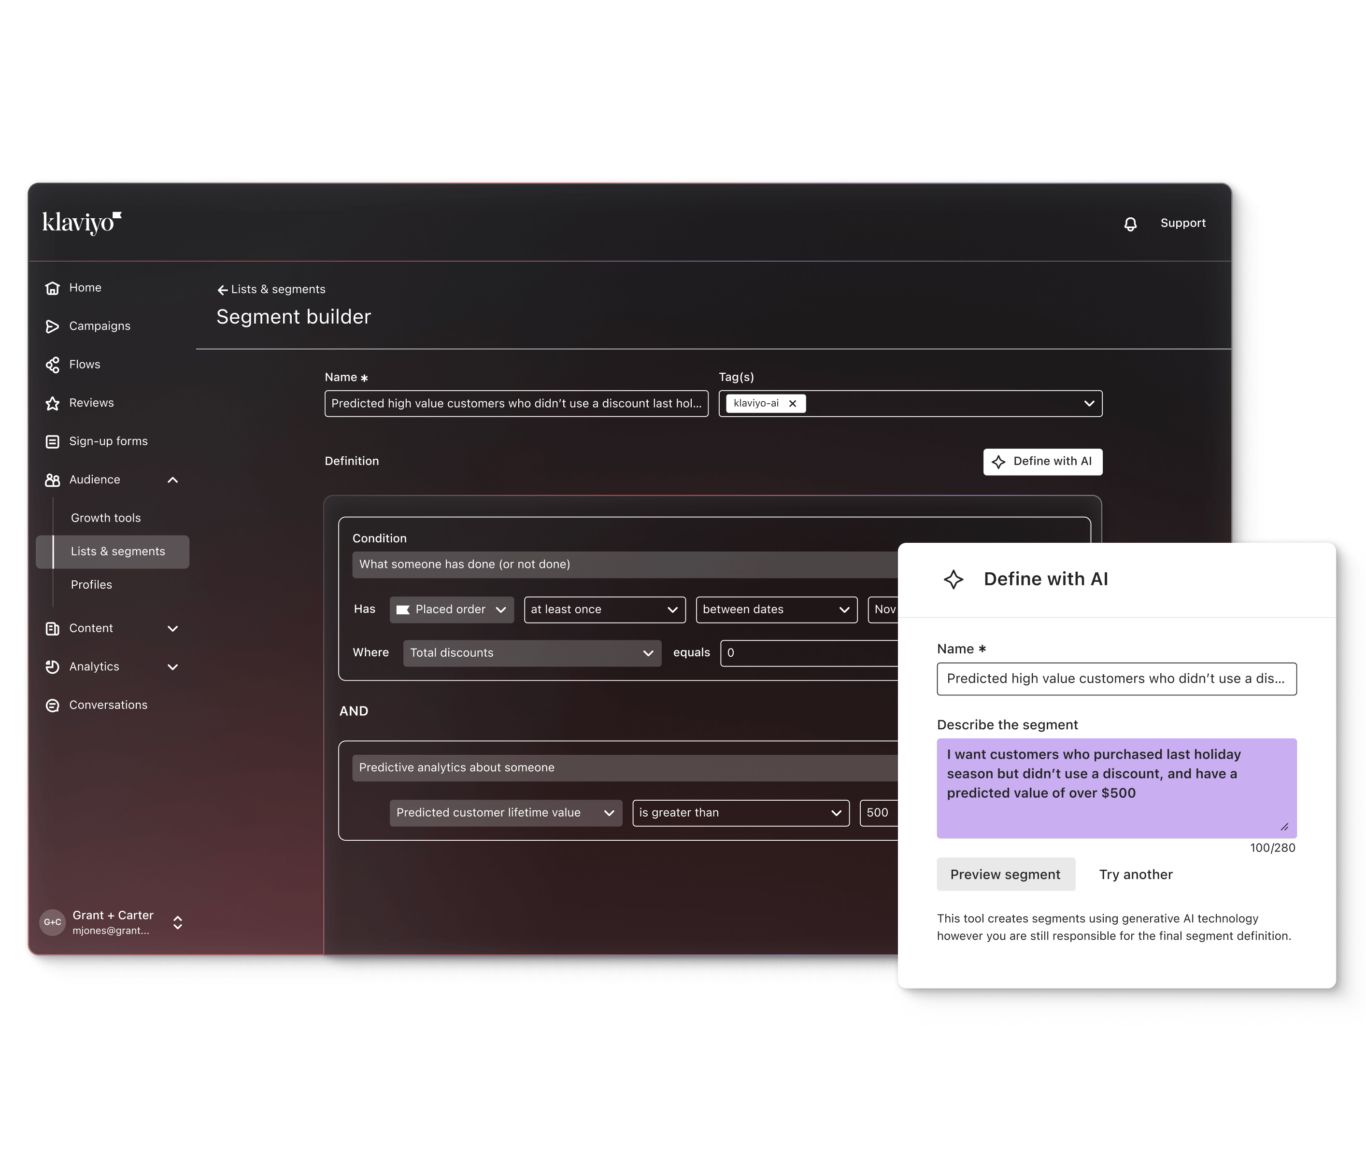The width and height of the screenshot is (1366, 1159).
Task: Select the Content sidebar icon
Action: click(x=52, y=628)
